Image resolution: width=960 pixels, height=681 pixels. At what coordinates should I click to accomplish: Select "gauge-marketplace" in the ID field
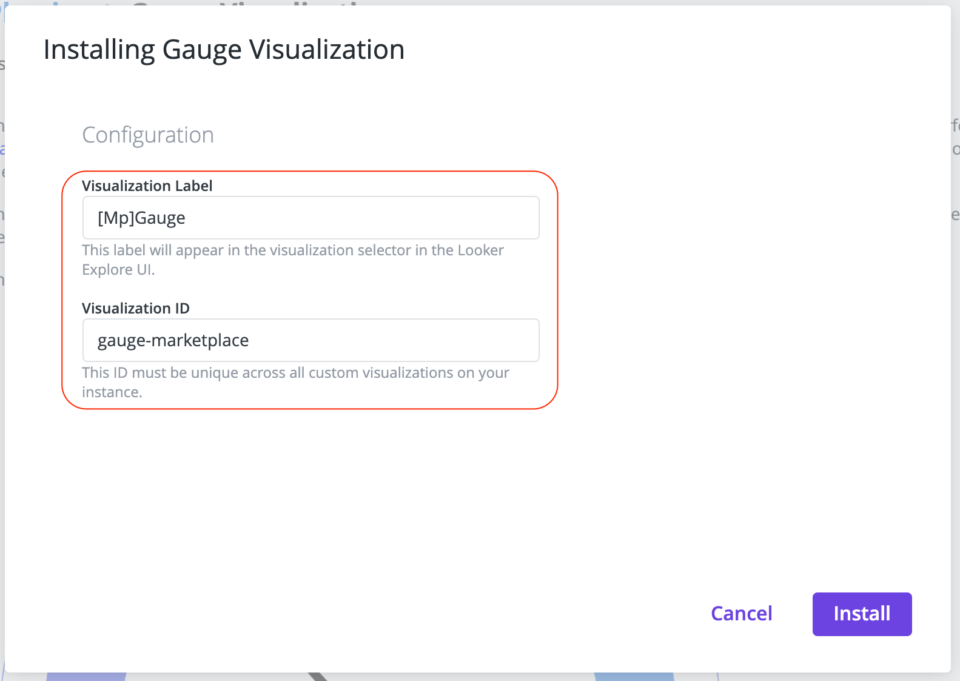point(172,340)
